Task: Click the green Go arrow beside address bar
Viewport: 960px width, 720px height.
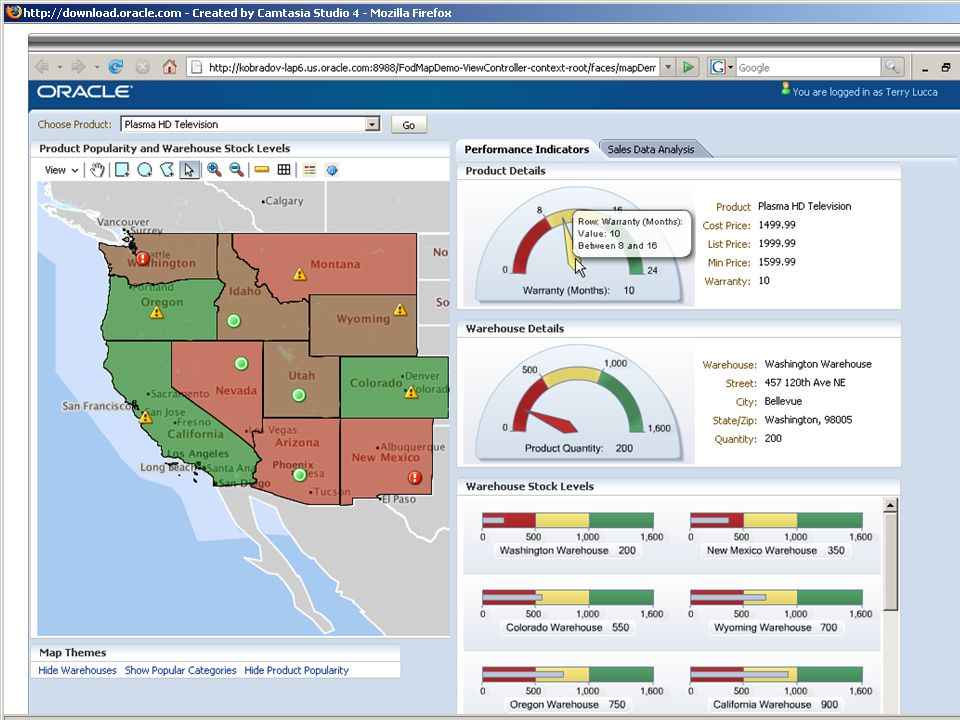Action: click(688, 67)
